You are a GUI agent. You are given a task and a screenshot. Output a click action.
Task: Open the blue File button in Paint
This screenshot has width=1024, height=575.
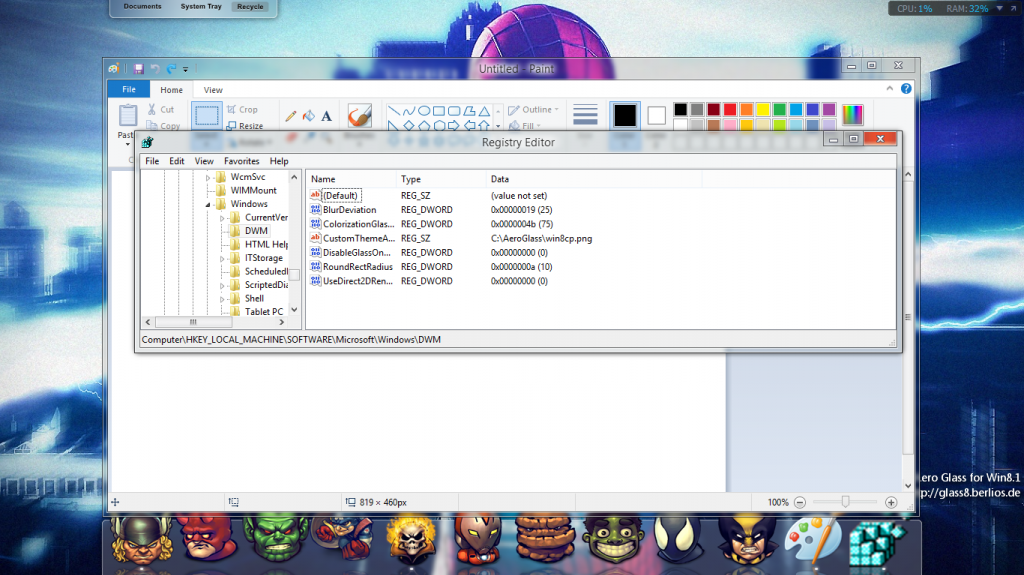pyautogui.click(x=128, y=90)
